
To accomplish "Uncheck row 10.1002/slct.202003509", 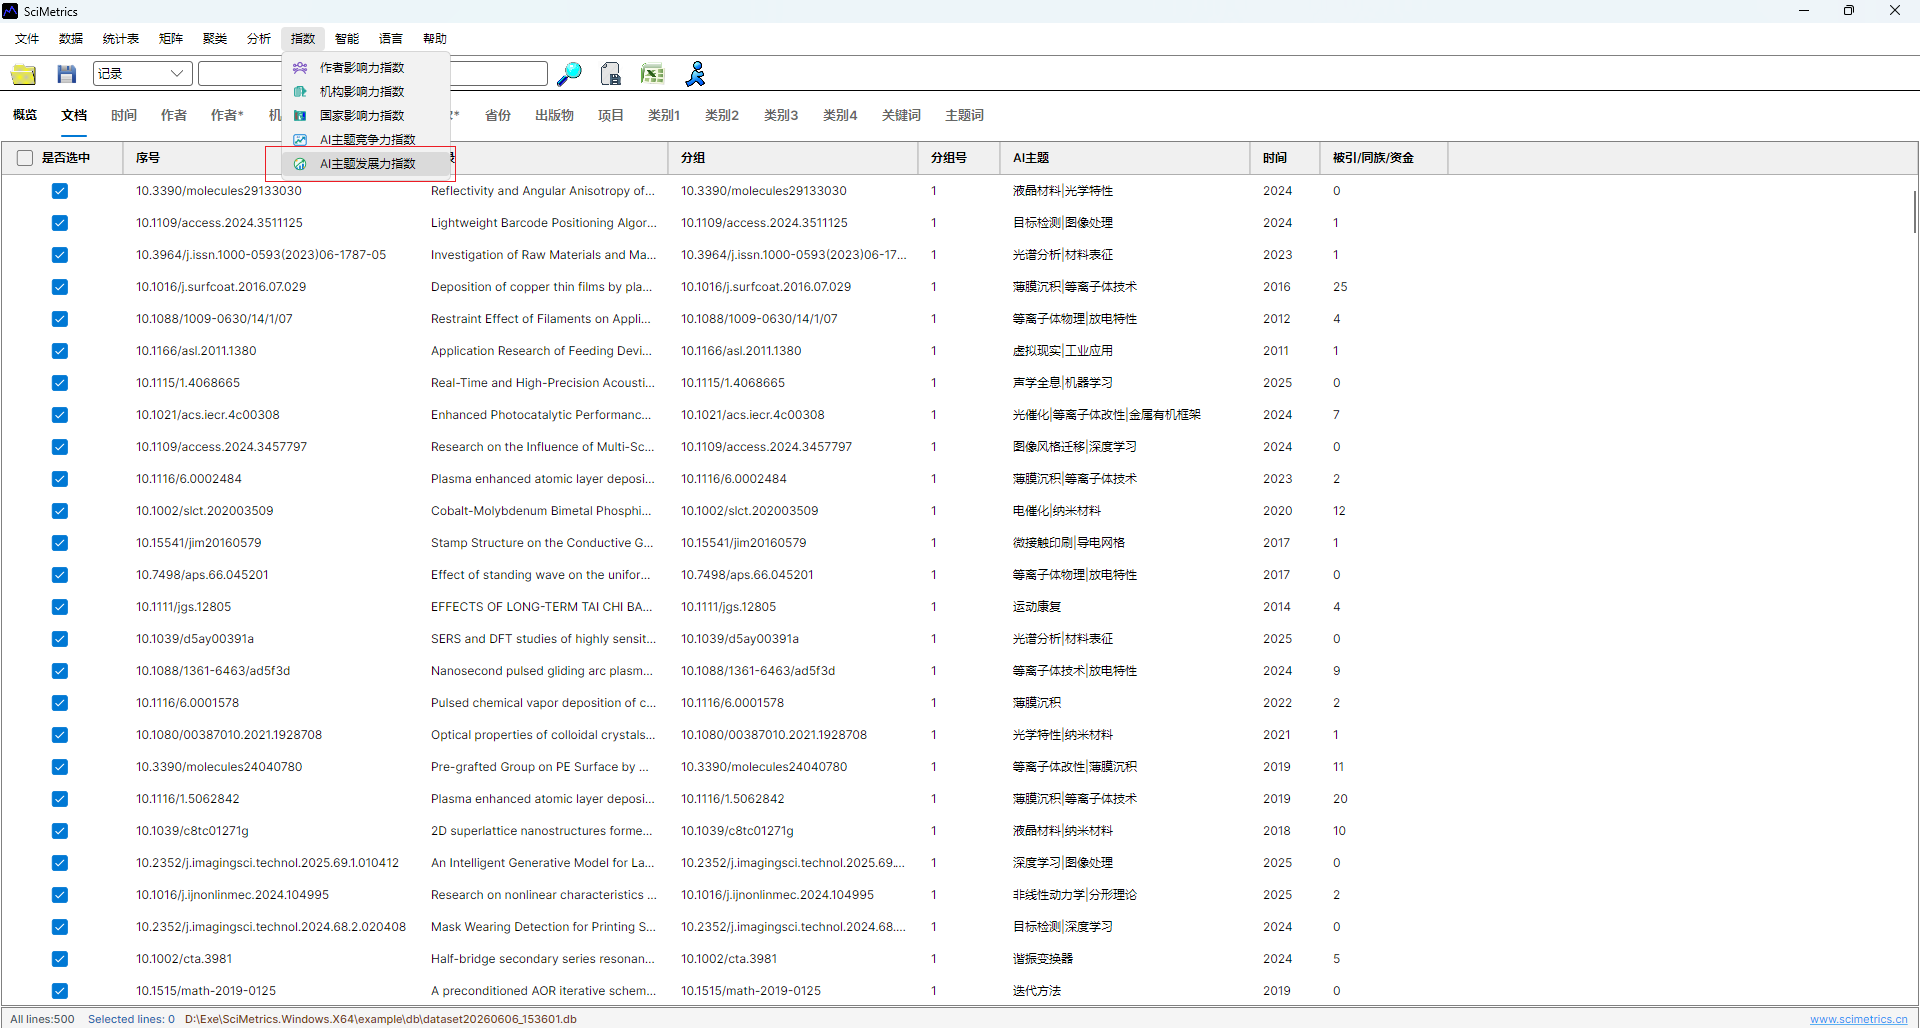I will pyautogui.click(x=60, y=511).
